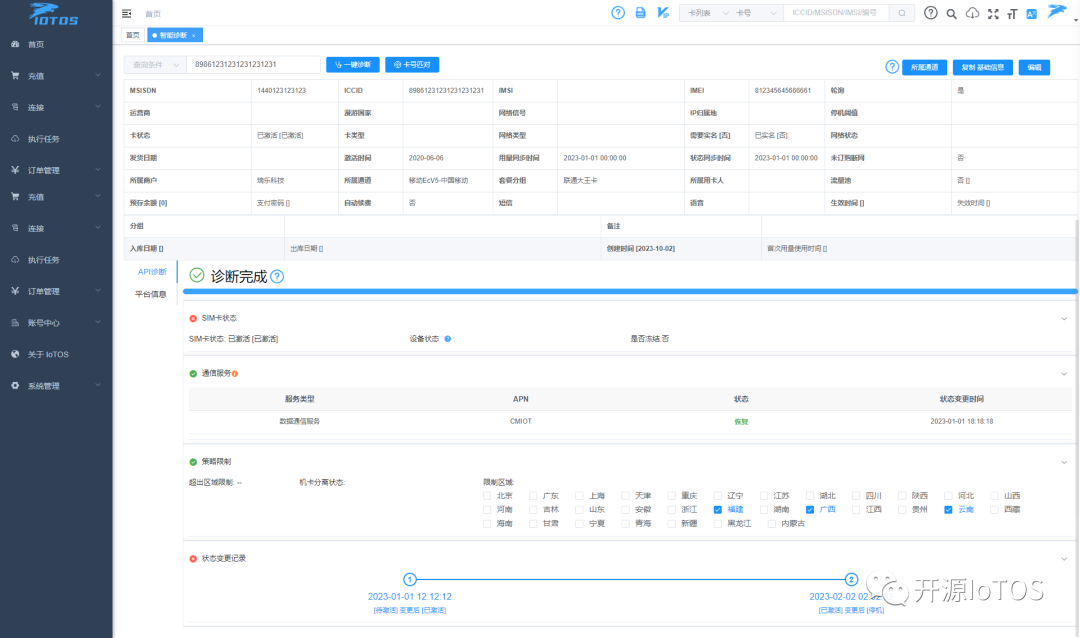1080x638 pixels.
Task: Collapse the 状态变更记录 section chevron
Action: point(1064,559)
